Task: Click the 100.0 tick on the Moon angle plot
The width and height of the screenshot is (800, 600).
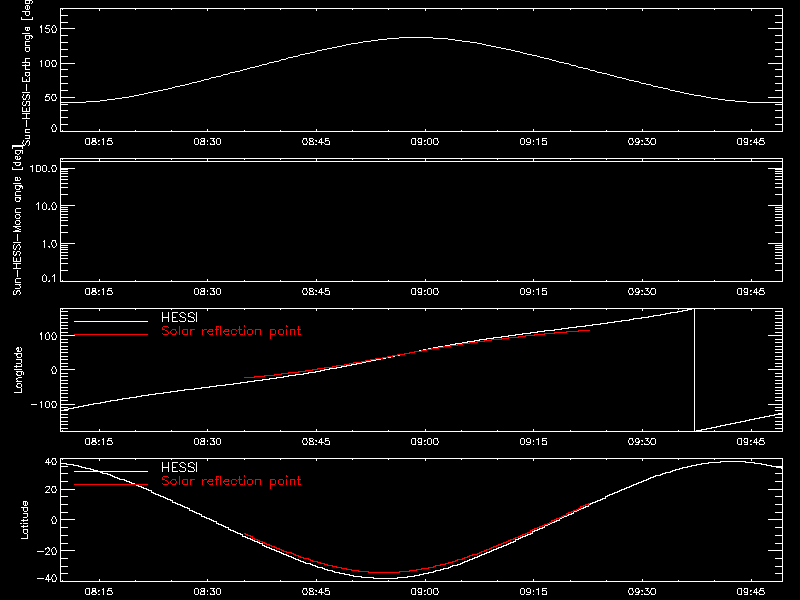Action: [43, 169]
